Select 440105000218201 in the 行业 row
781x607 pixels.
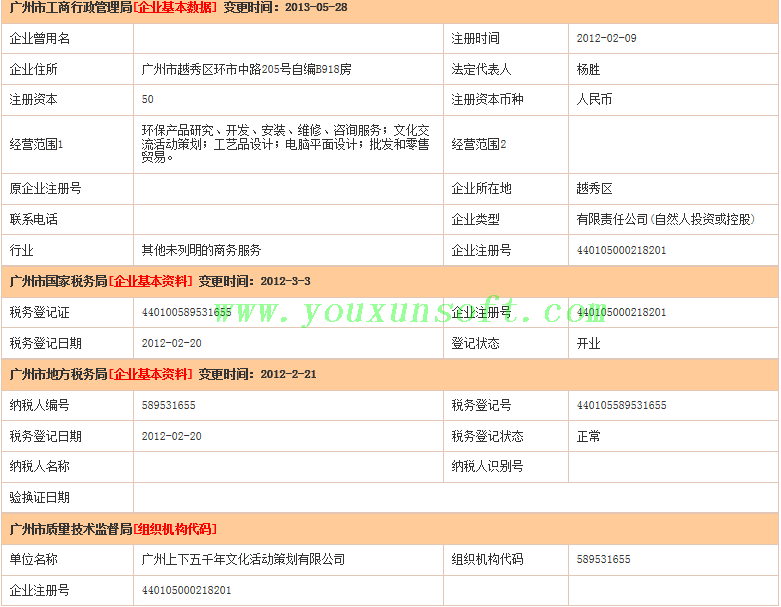[621, 250]
